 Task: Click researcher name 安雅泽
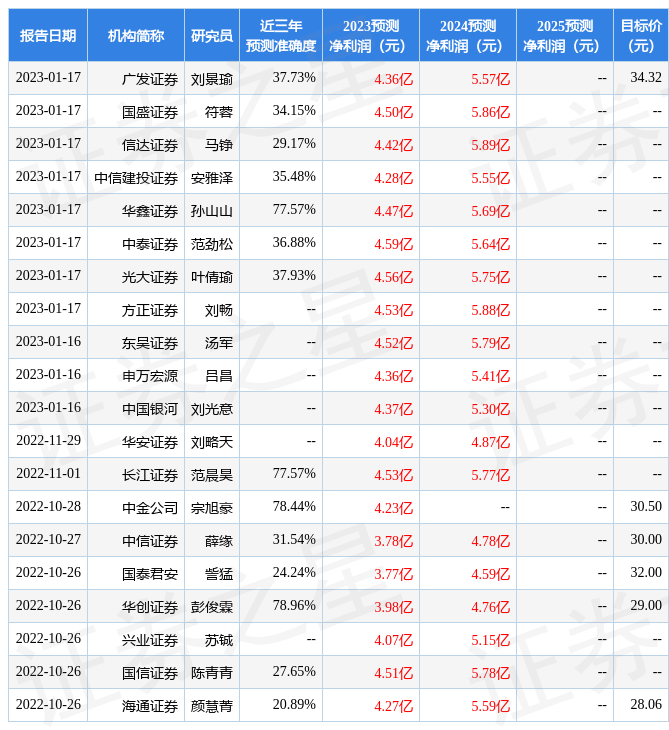[212, 178]
